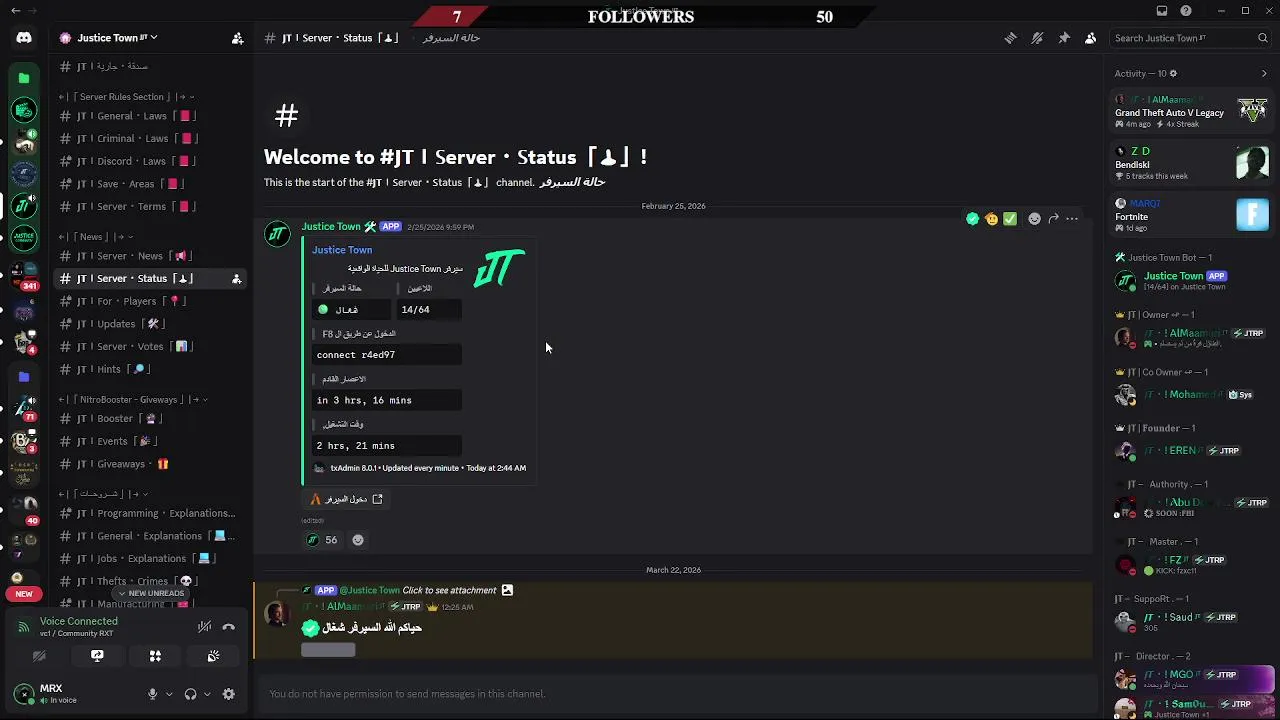Image resolution: width=1280 pixels, height=720 pixels.
Task: Jump to NEW UNREADS
Action: pos(151,593)
